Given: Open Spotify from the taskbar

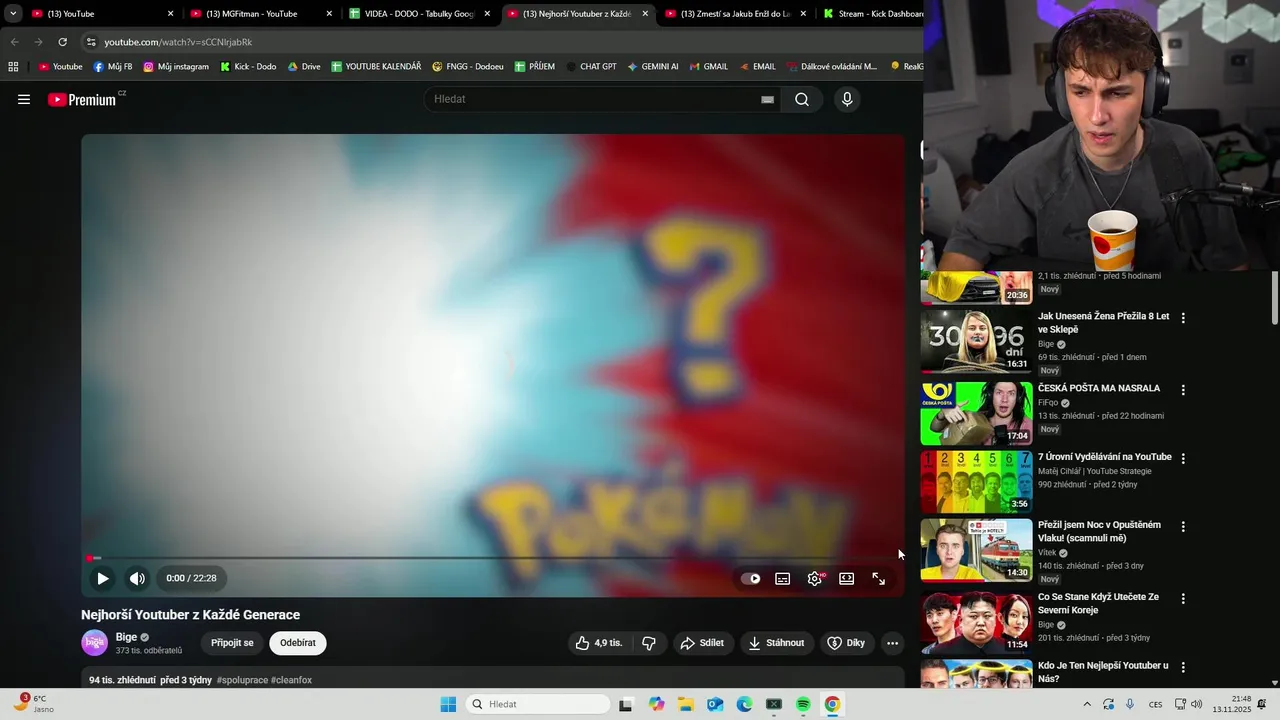Looking at the screenshot, I should (x=803, y=704).
